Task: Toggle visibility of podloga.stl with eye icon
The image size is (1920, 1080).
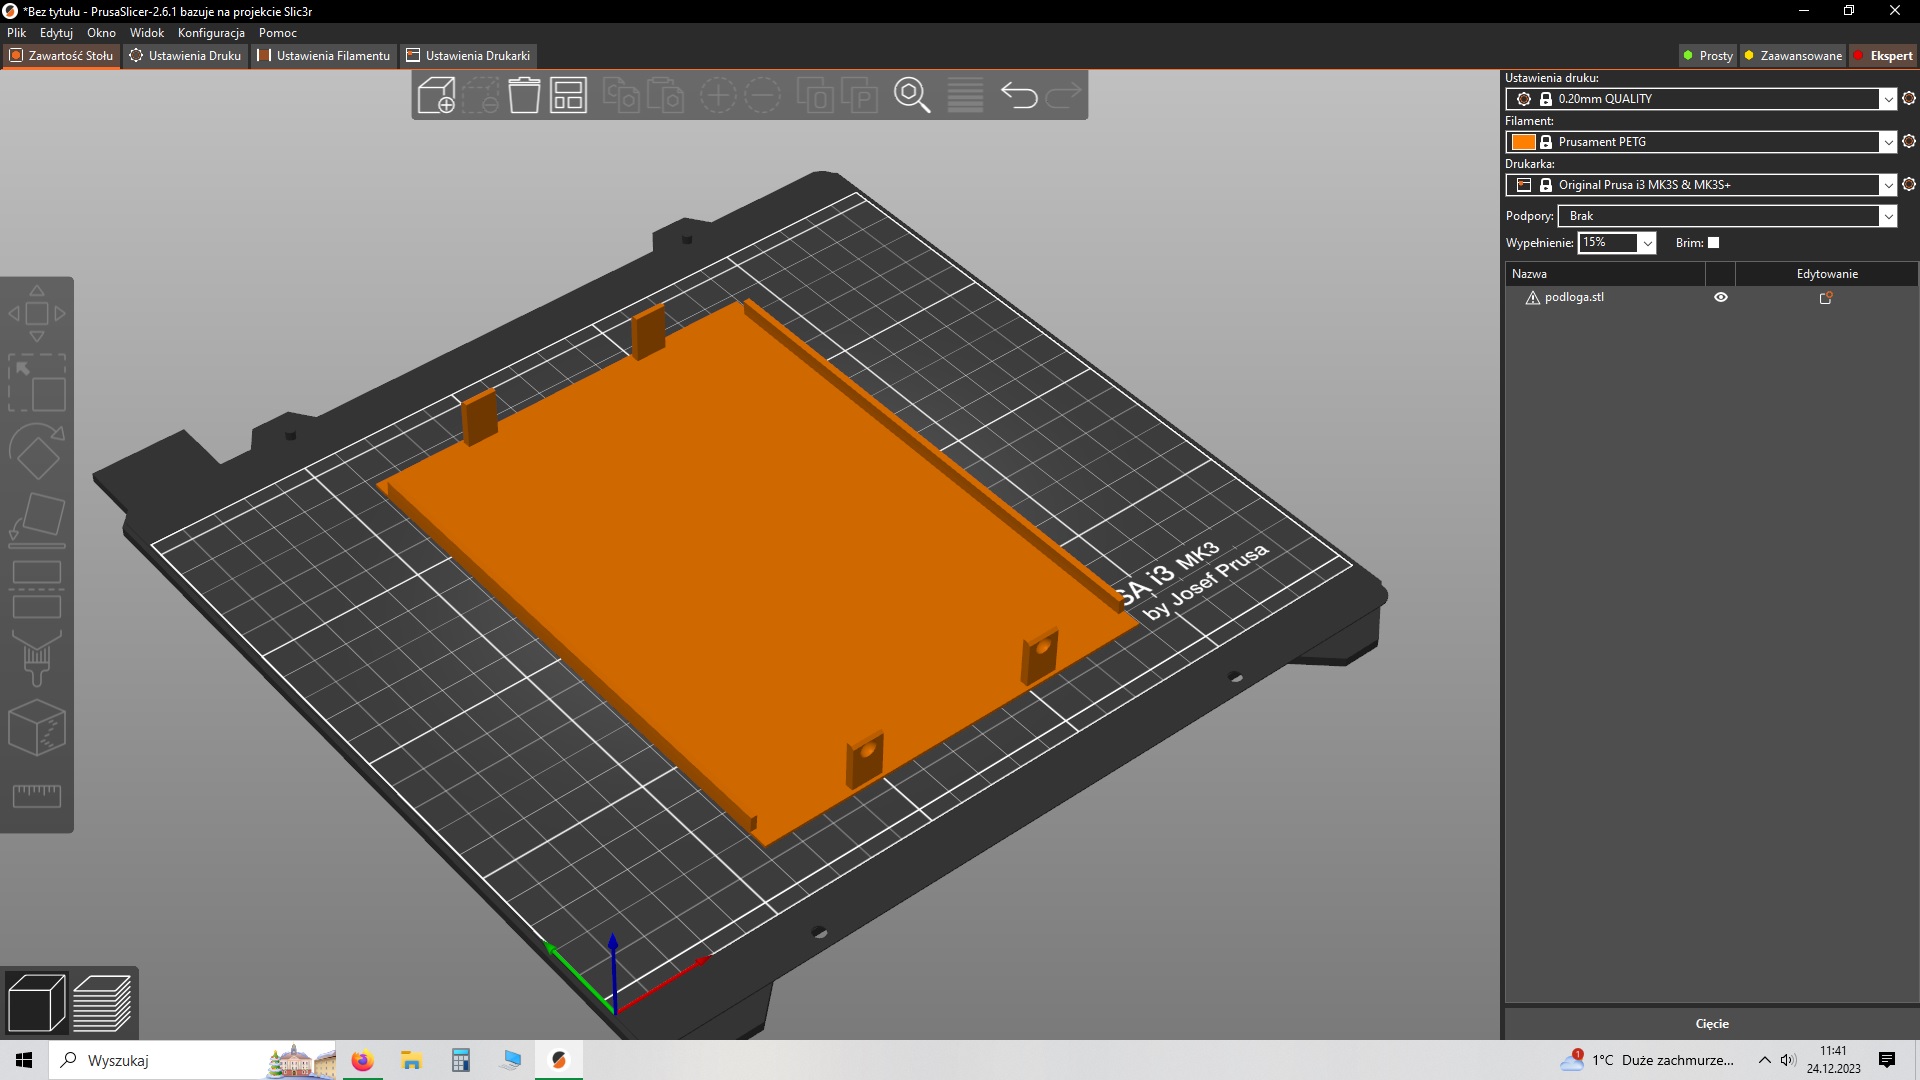Action: 1720,297
